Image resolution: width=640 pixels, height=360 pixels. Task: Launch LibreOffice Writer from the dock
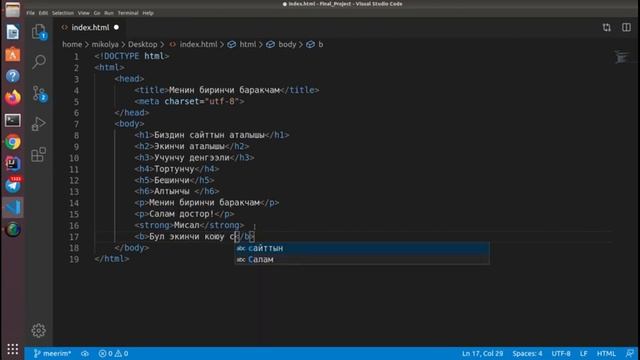point(13,32)
